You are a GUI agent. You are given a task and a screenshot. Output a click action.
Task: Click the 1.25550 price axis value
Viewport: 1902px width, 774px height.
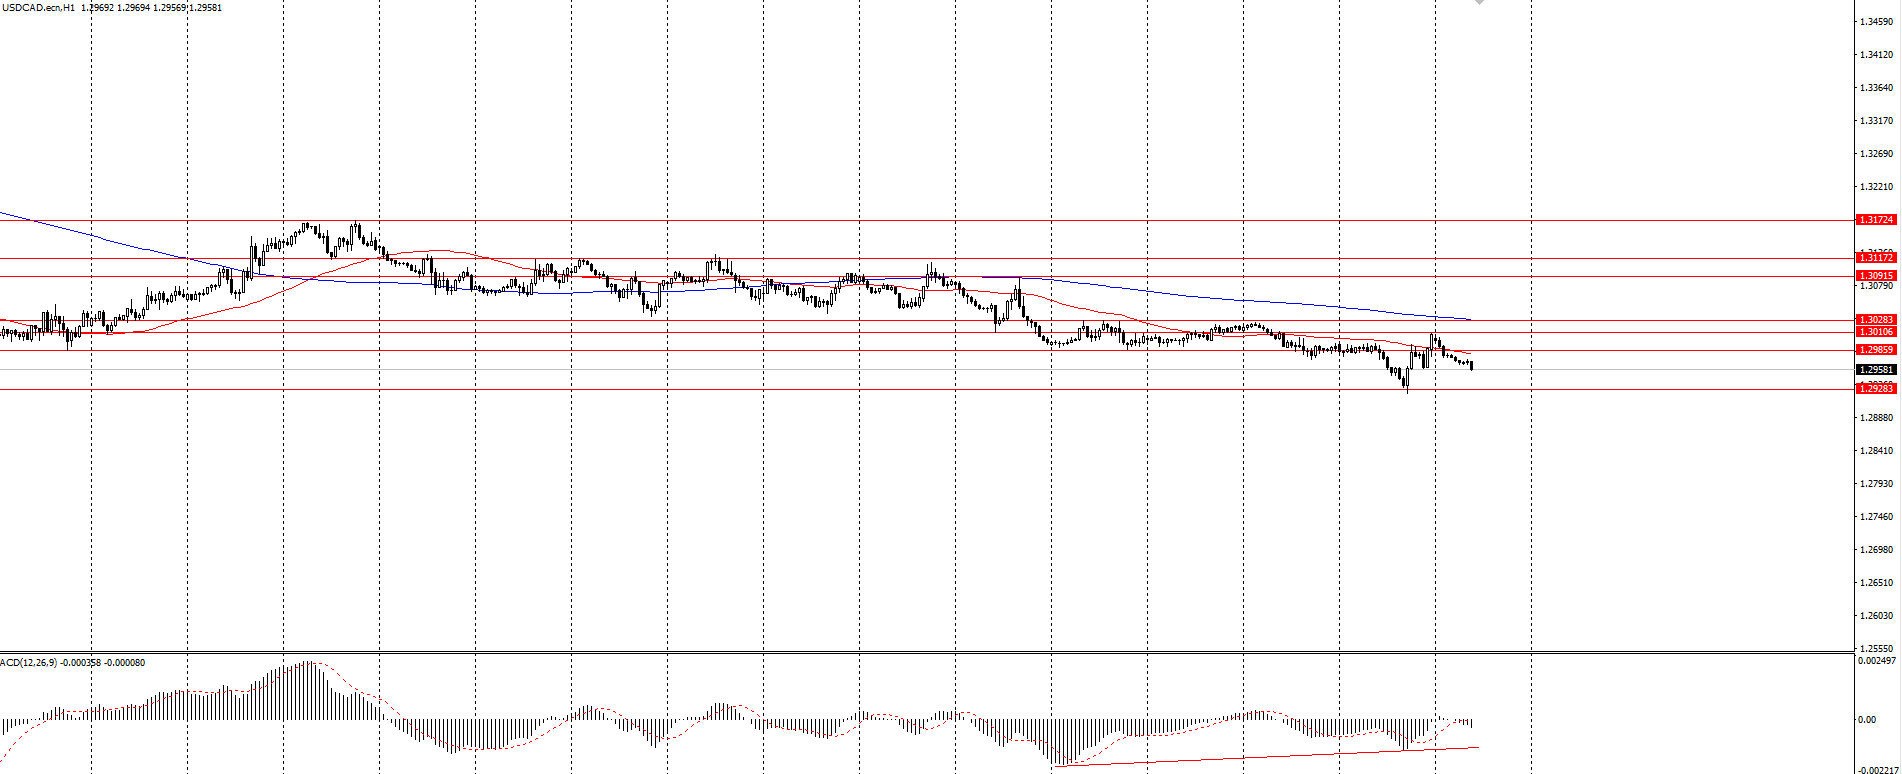1876,648
